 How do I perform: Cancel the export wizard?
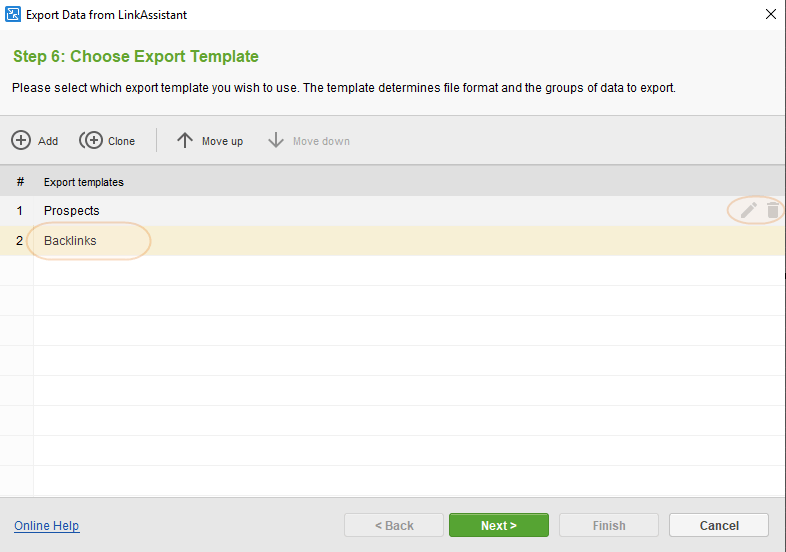click(719, 525)
